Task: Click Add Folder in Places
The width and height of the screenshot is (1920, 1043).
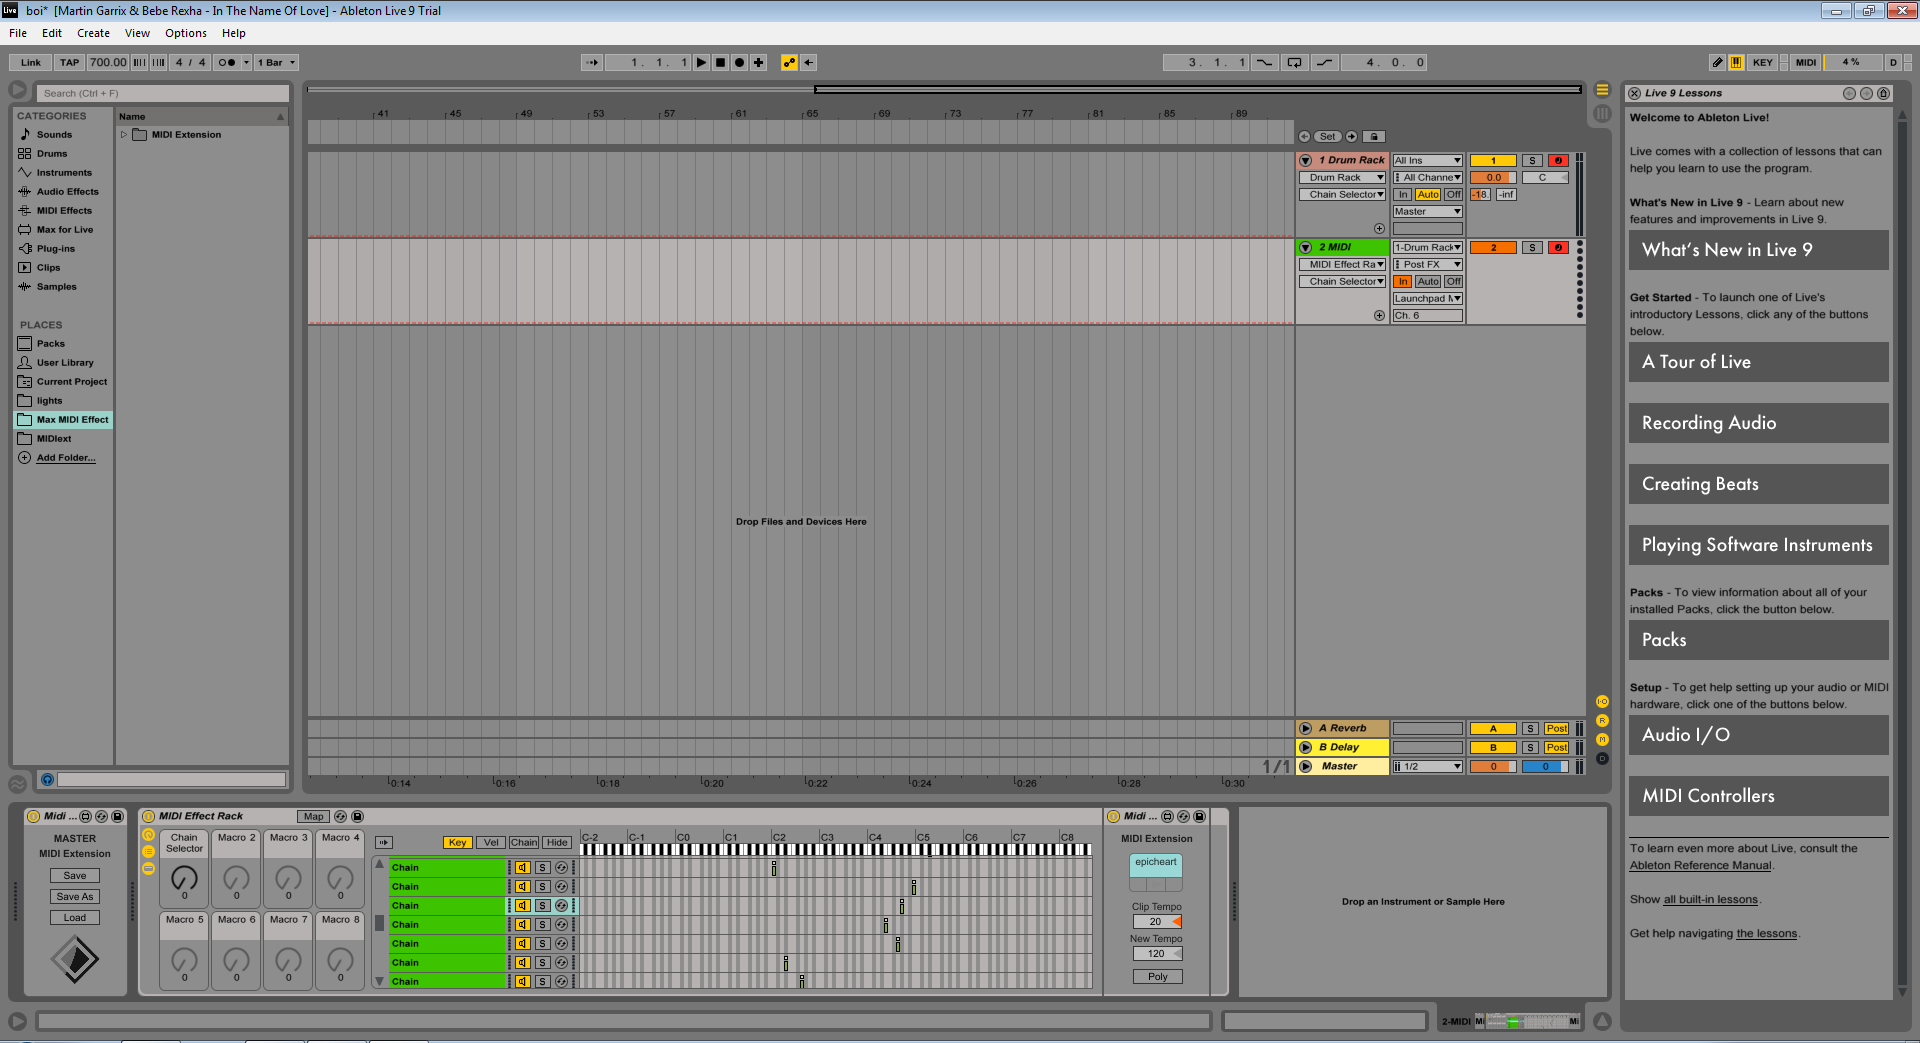Action: 66,458
